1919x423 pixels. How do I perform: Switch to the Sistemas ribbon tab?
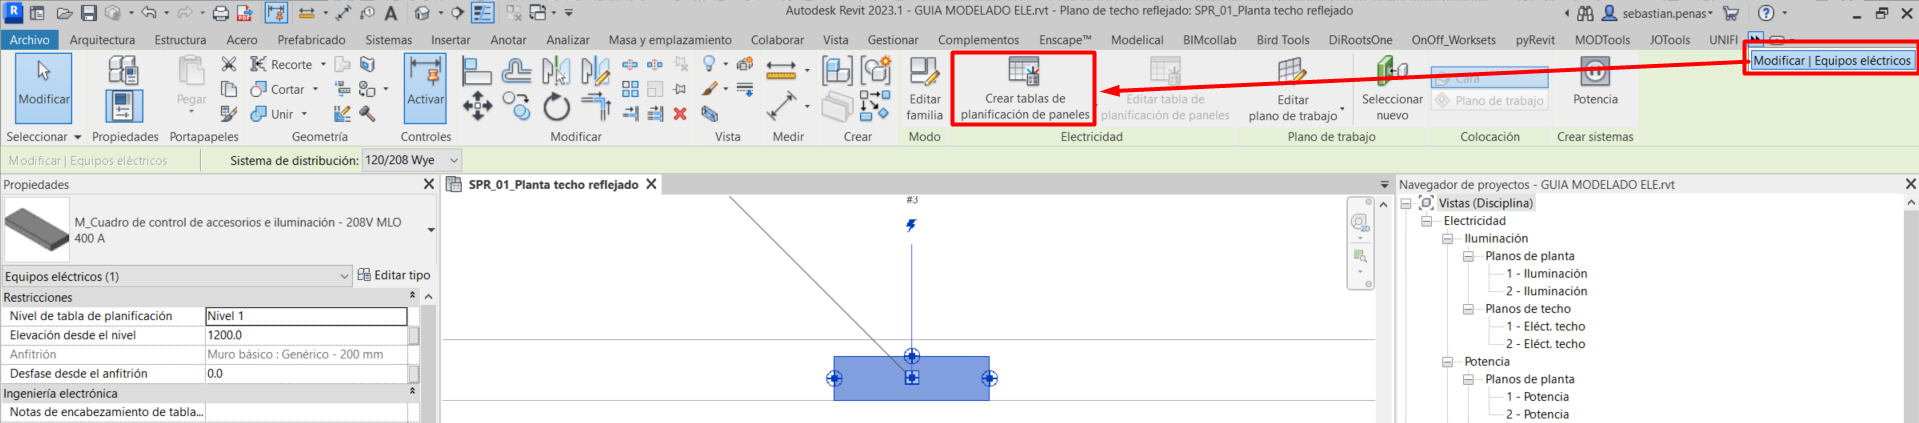coord(388,40)
